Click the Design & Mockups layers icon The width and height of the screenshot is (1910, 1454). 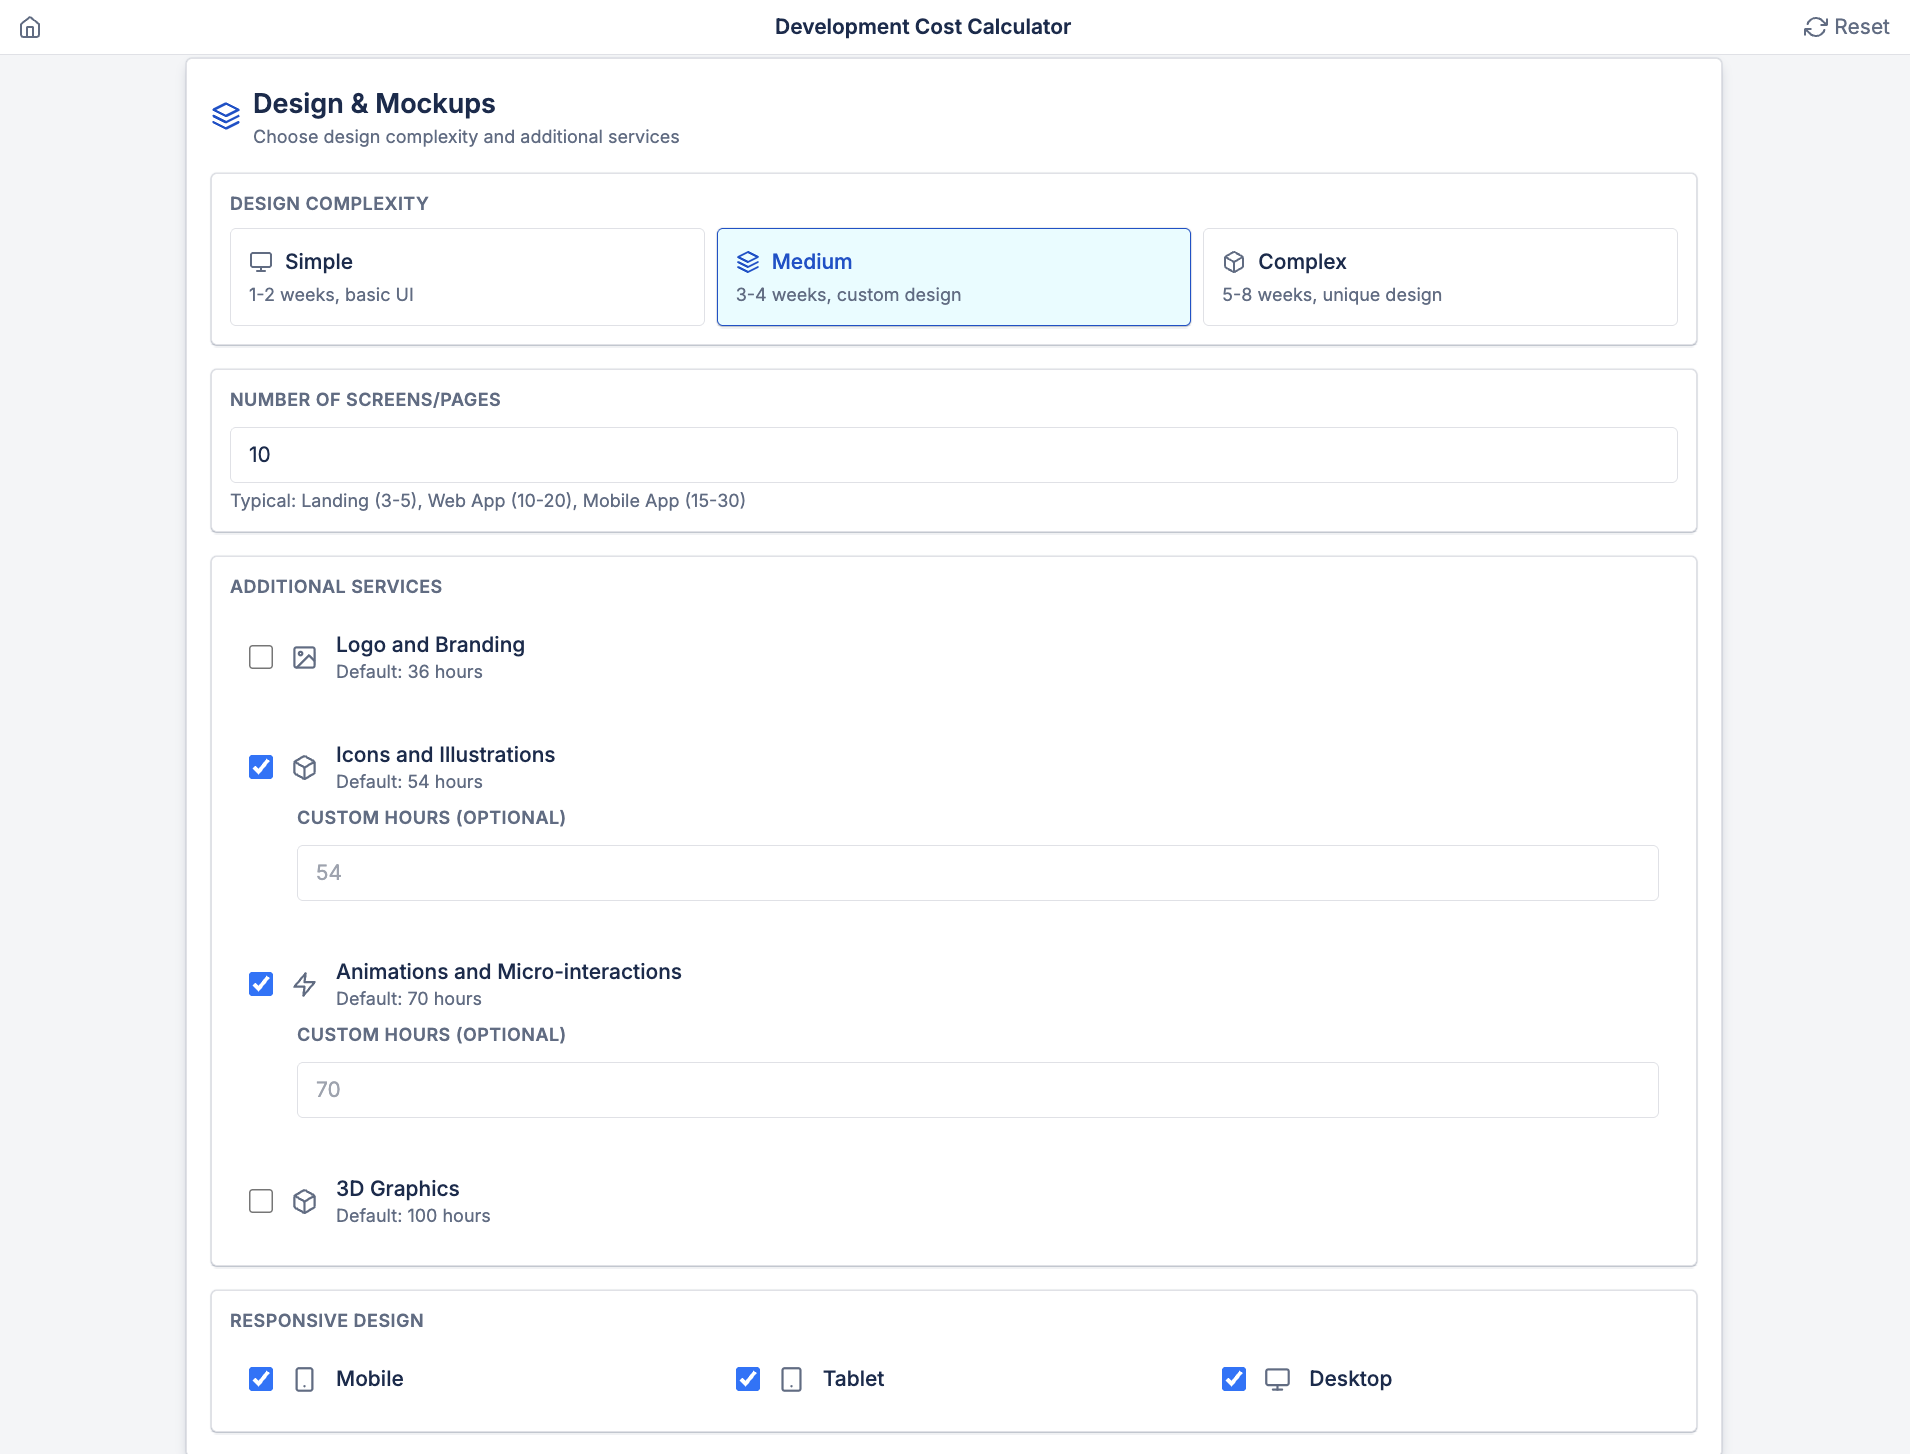(x=226, y=116)
